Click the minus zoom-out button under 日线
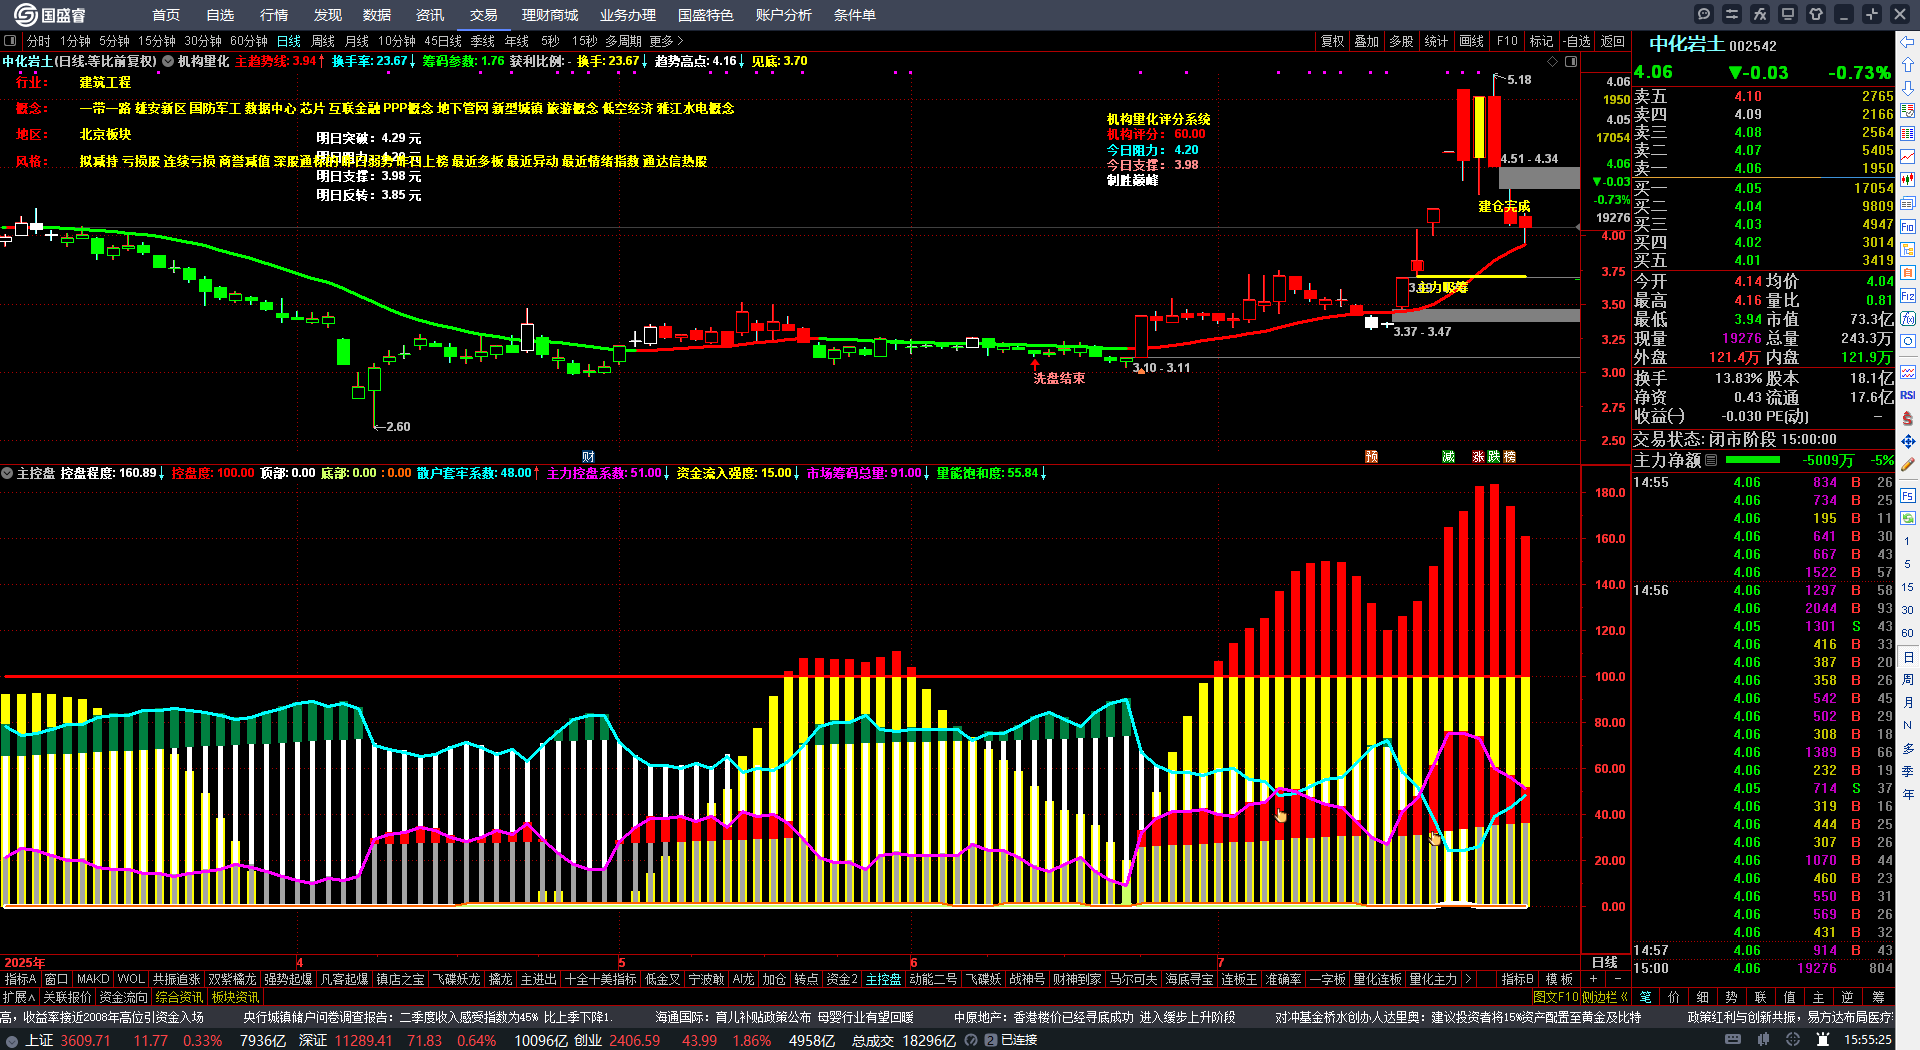The image size is (1920, 1050). point(1618,979)
